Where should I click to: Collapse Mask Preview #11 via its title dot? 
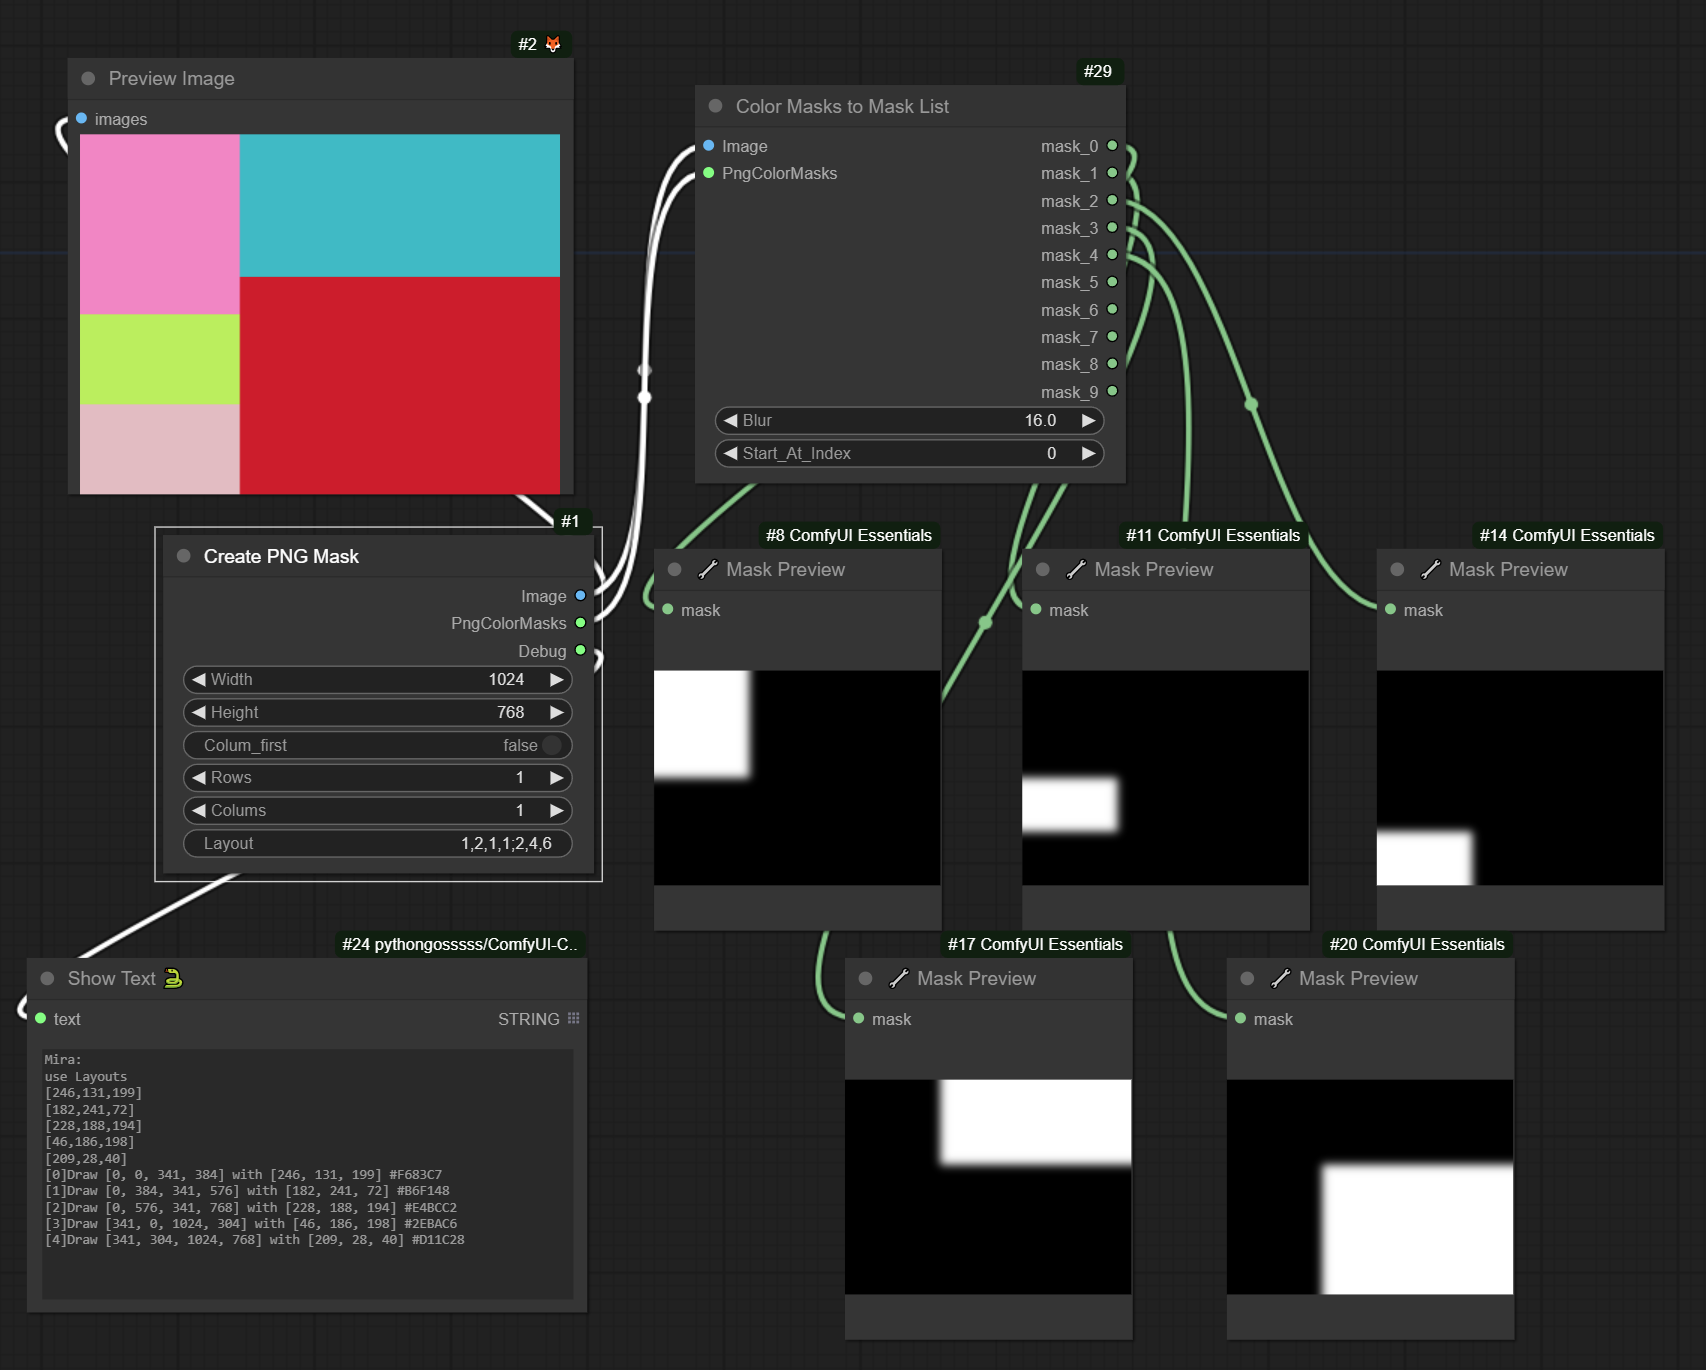pos(1042,569)
